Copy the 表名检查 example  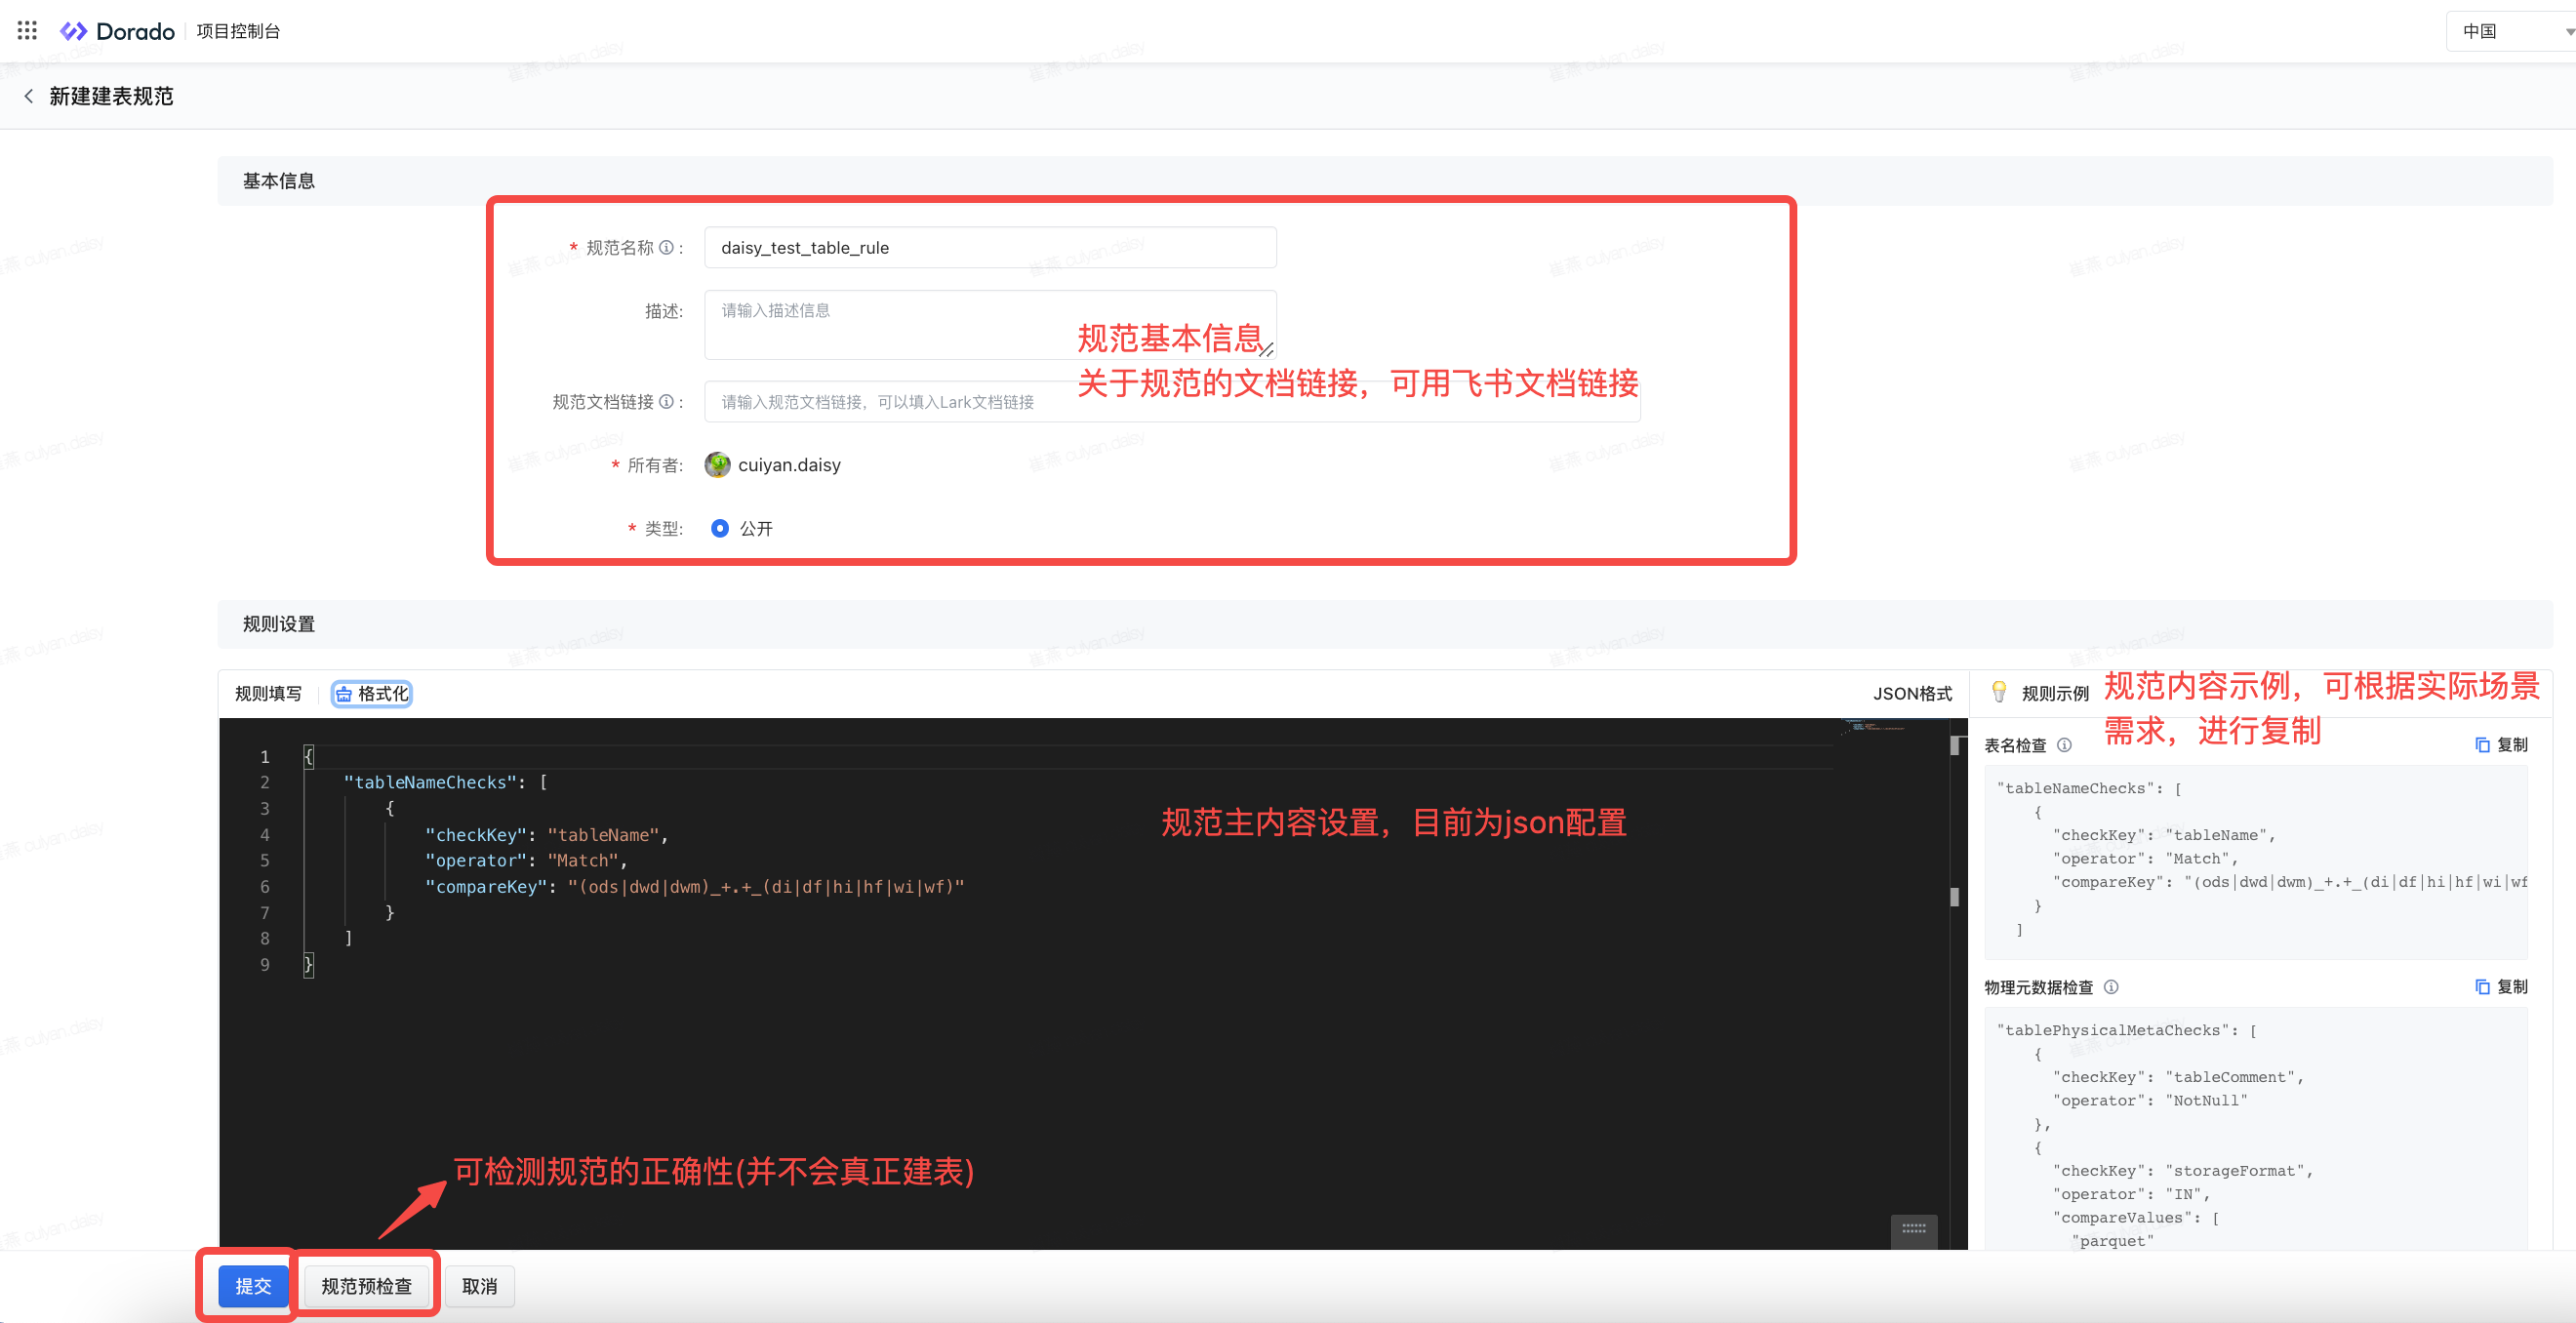(2500, 745)
